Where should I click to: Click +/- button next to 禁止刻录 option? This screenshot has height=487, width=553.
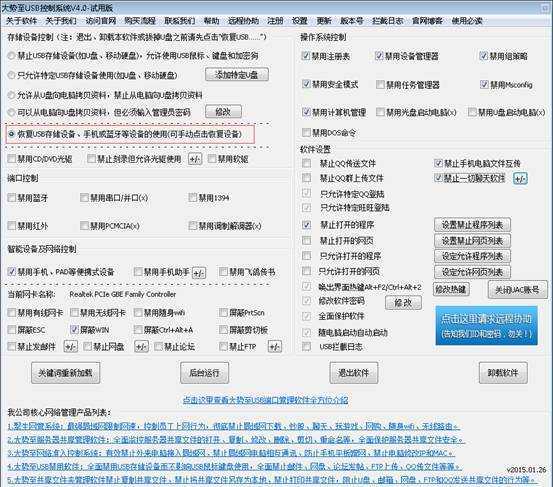point(195,159)
